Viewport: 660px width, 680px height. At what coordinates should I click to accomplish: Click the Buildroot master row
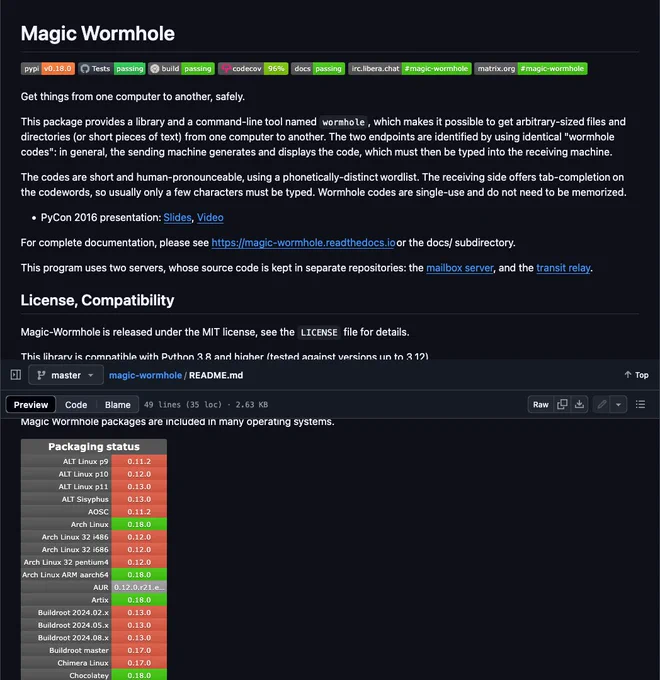[94, 650]
